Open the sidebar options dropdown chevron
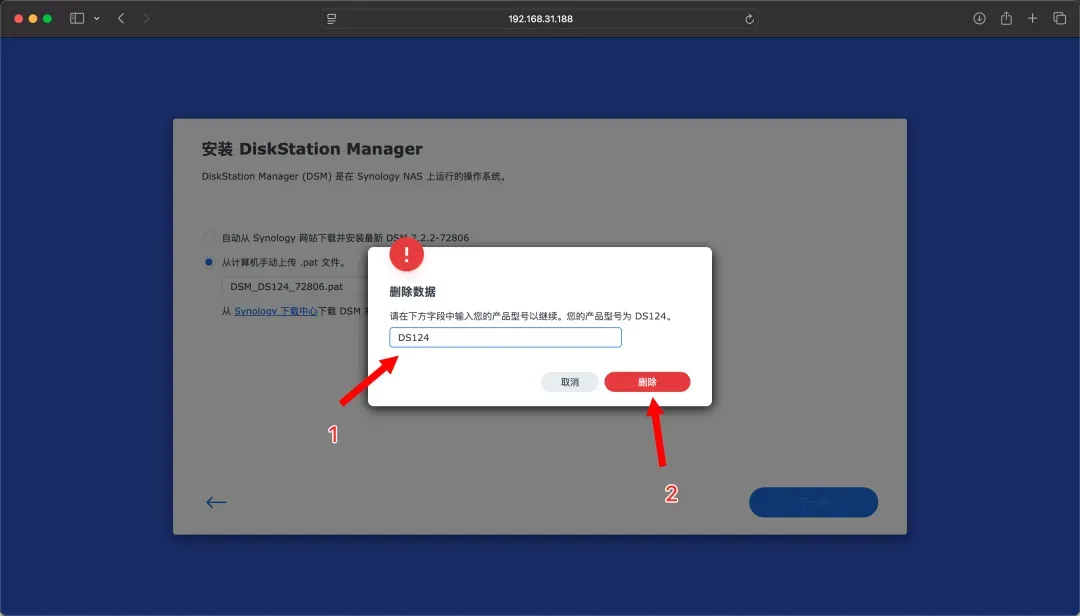Viewport: 1080px width, 616px height. point(96,19)
